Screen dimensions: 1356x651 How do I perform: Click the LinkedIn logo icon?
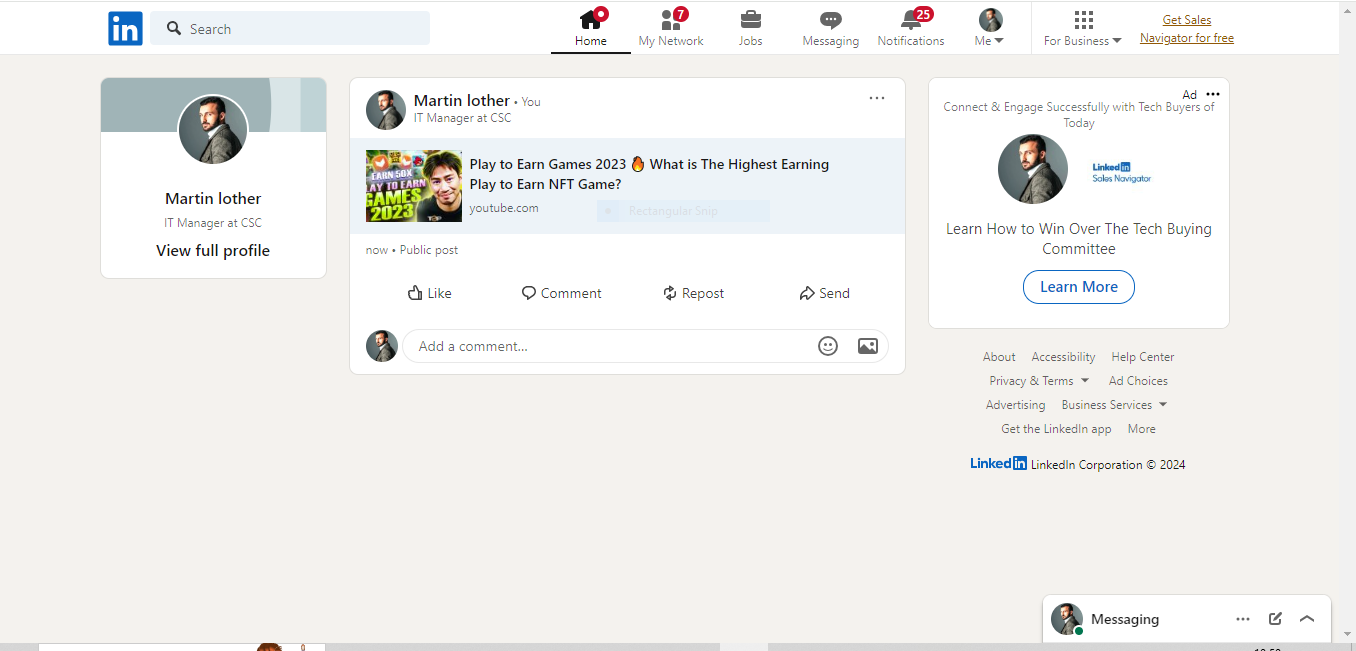click(x=125, y=28)
